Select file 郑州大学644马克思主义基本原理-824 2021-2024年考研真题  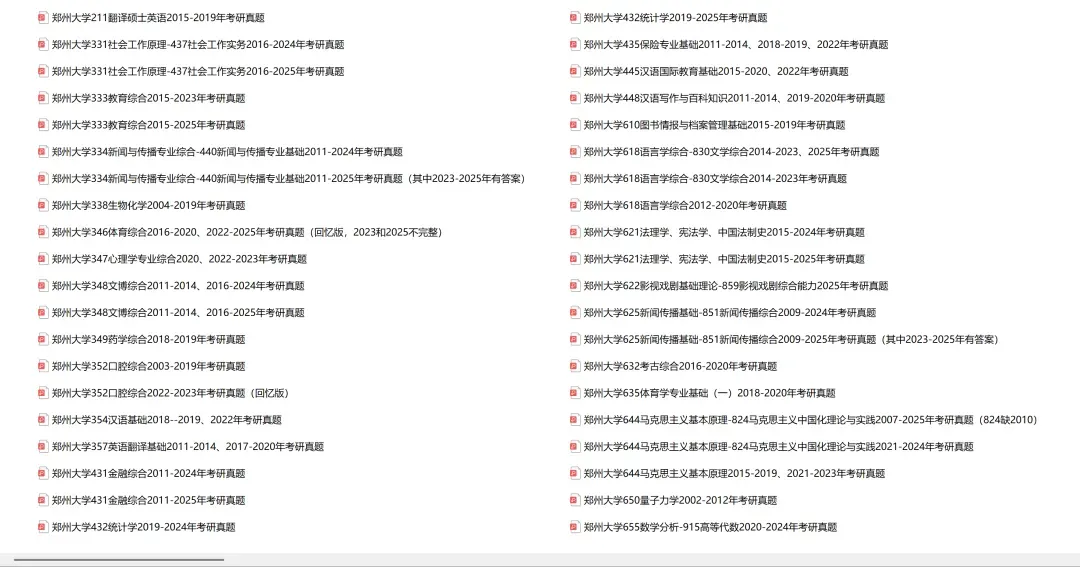(x=772, y=446)
